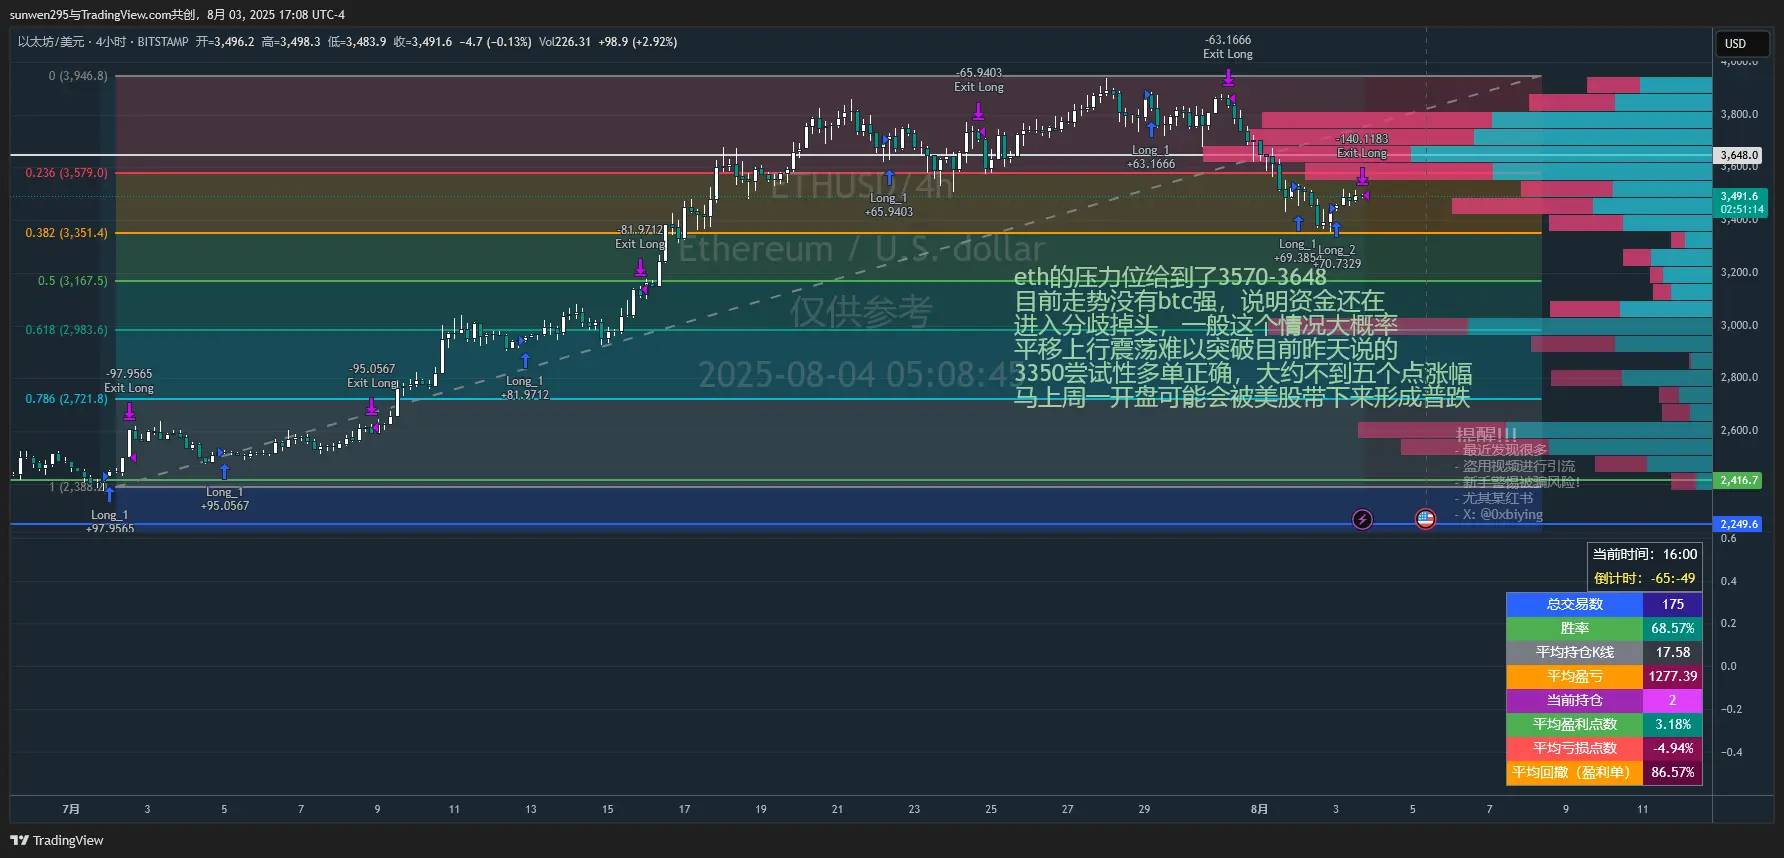Click the 7月 date axis label

click(x=71, y=809)
